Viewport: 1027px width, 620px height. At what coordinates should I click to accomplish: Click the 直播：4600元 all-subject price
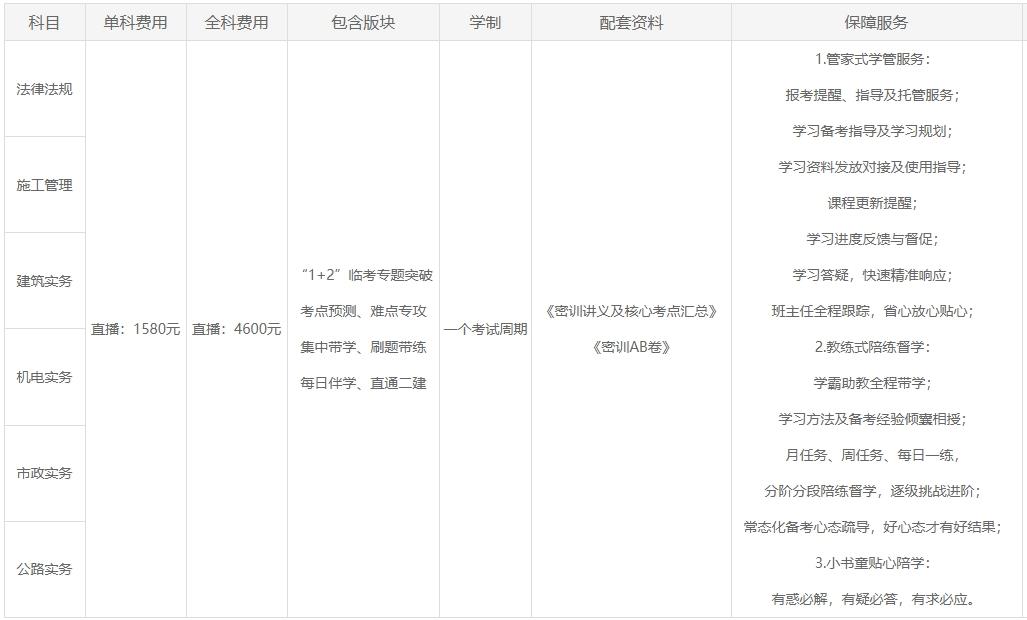pyautogui.click(x=236, y=329)
